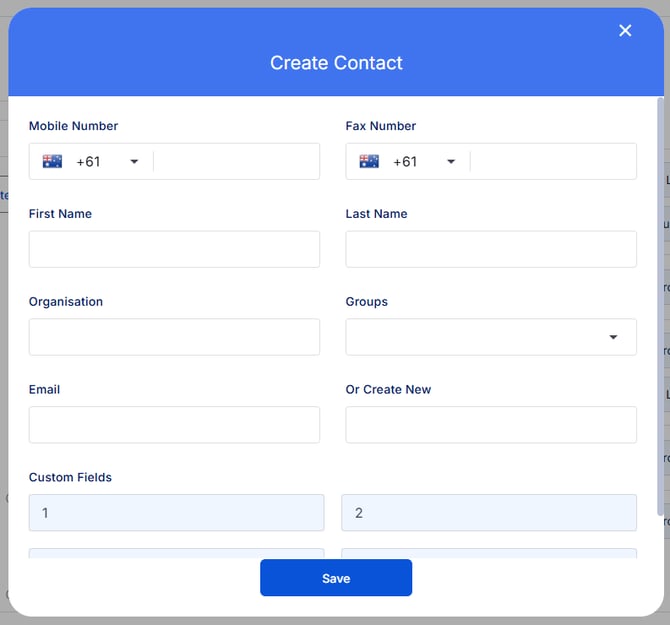Select the Last Name field
The height and width of the screenshot is (625, 670).
click(x=491, y=249)
